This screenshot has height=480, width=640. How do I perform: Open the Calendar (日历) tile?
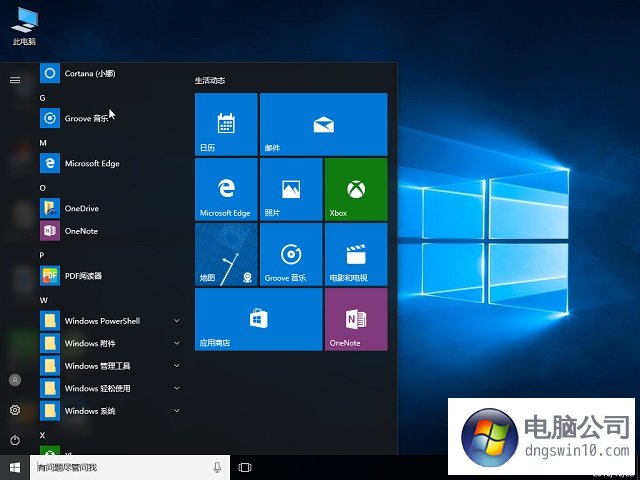(x=226, y=124)
